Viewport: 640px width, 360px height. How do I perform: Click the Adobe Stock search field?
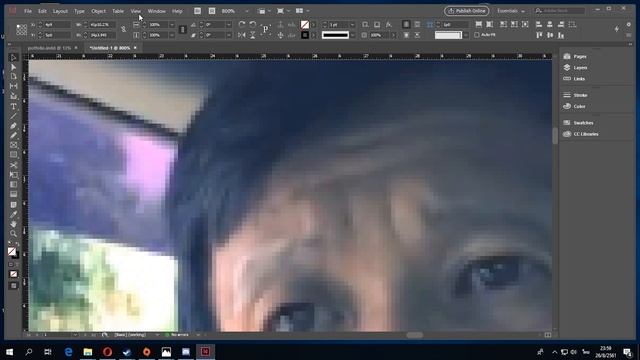click(x=560, y=11)
